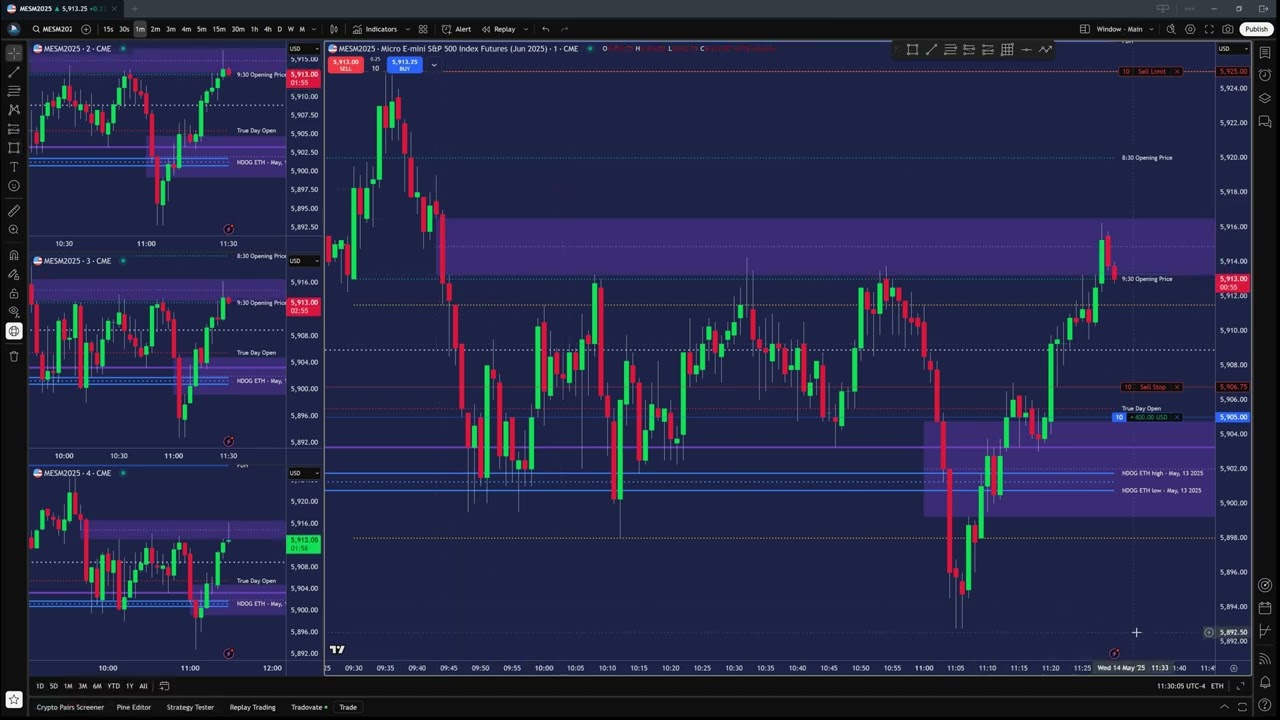Click the remove objects trash icon
Screen dimensions: 1280x720
coord(14,356)
